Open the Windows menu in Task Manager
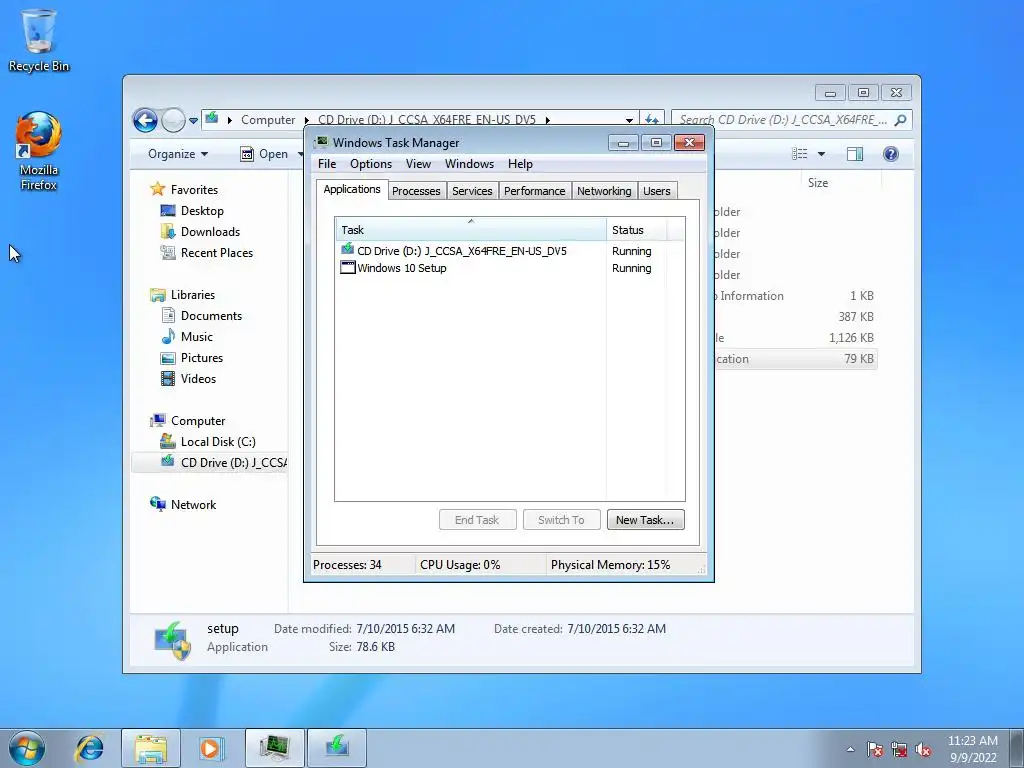1024x768 pixels. (470, 164)
